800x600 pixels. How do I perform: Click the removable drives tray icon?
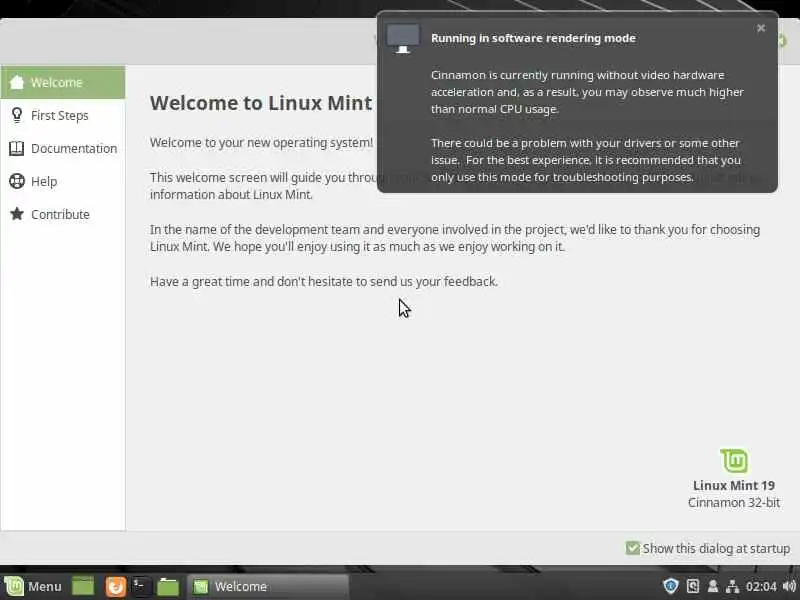(693, 586)
